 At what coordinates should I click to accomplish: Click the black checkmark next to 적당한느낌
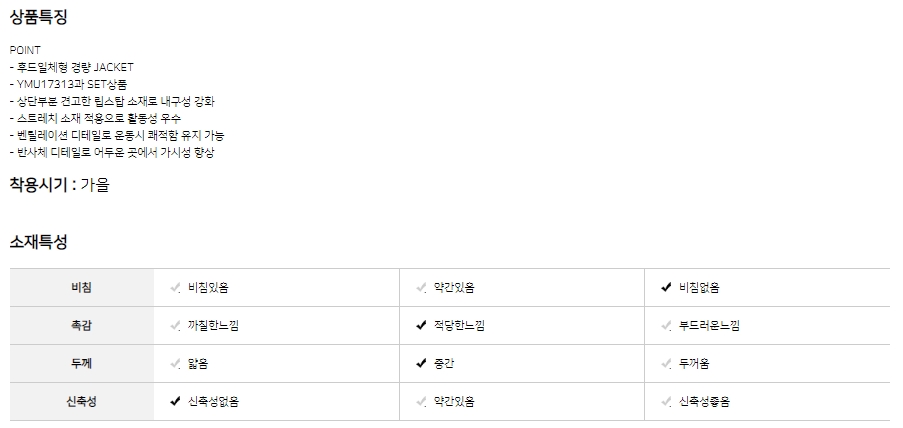click(x=421, y=326)
